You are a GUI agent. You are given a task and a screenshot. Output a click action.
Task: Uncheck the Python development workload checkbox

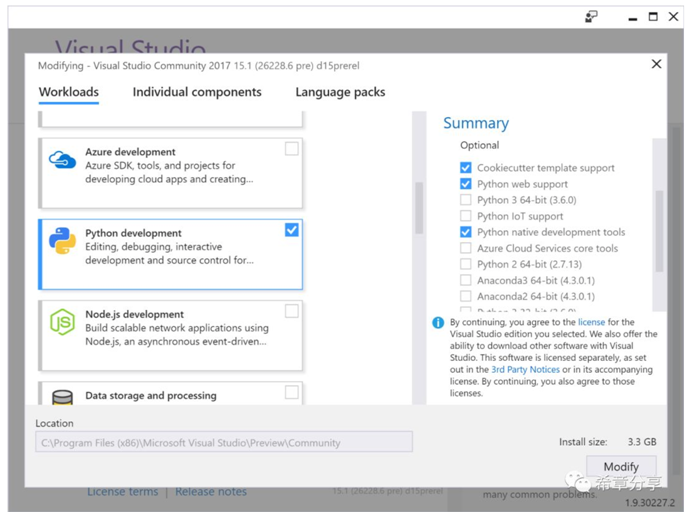292,230
